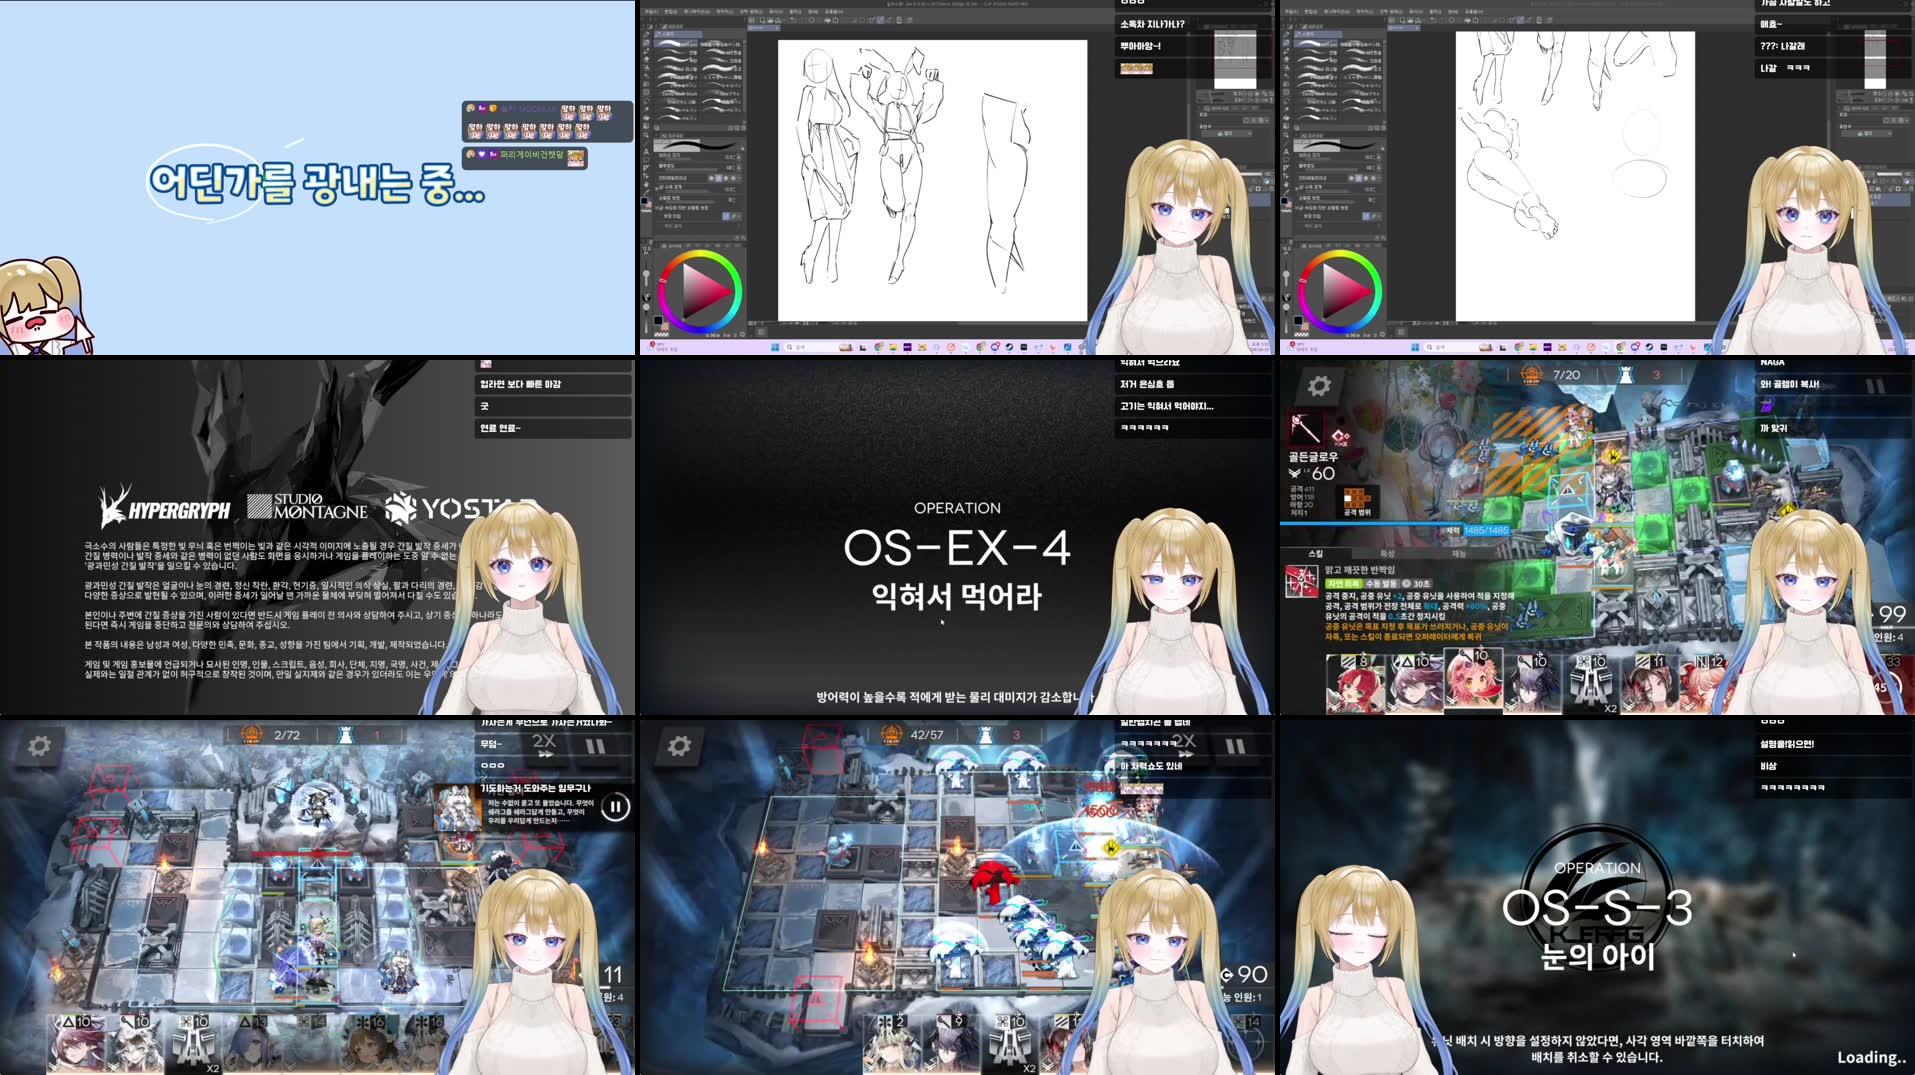Click chat message 뿌아아앙~!
The image size is (1915, 1075).
click(1140, 46)
